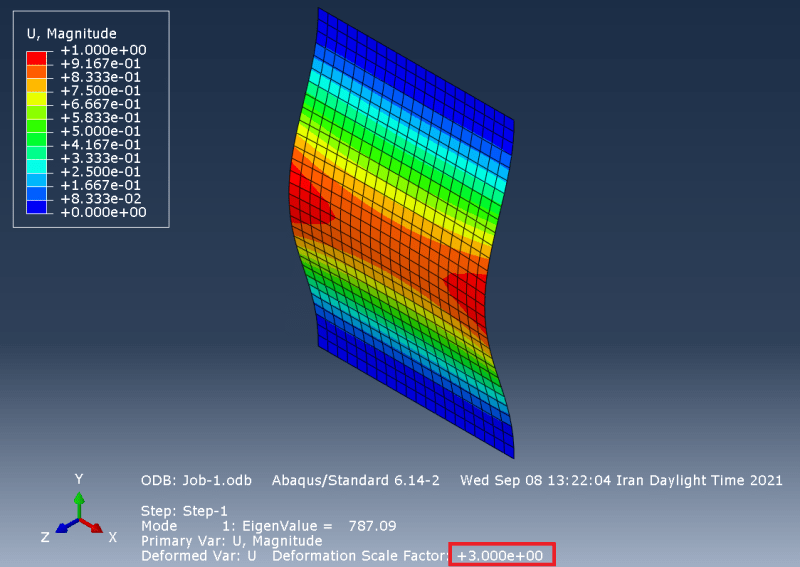Select legend value +5.833e-01
Screen dimensions: 800x567
(101, 118)
